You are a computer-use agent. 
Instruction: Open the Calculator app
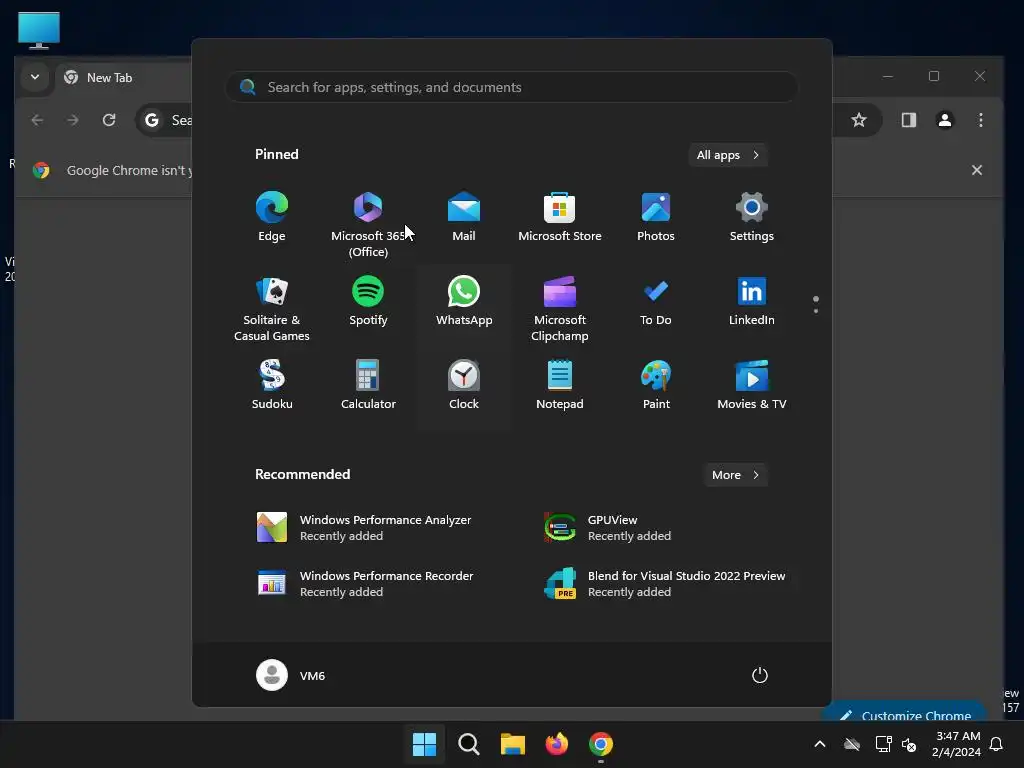[368, 385]
